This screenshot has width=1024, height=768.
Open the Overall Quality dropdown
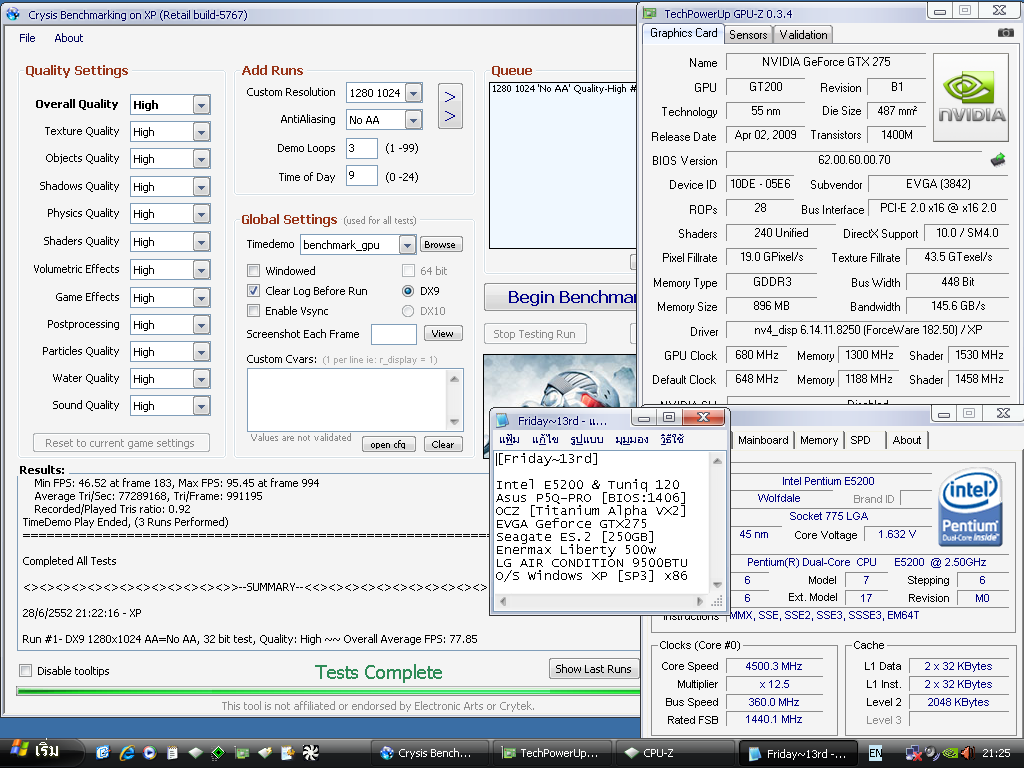201,105
